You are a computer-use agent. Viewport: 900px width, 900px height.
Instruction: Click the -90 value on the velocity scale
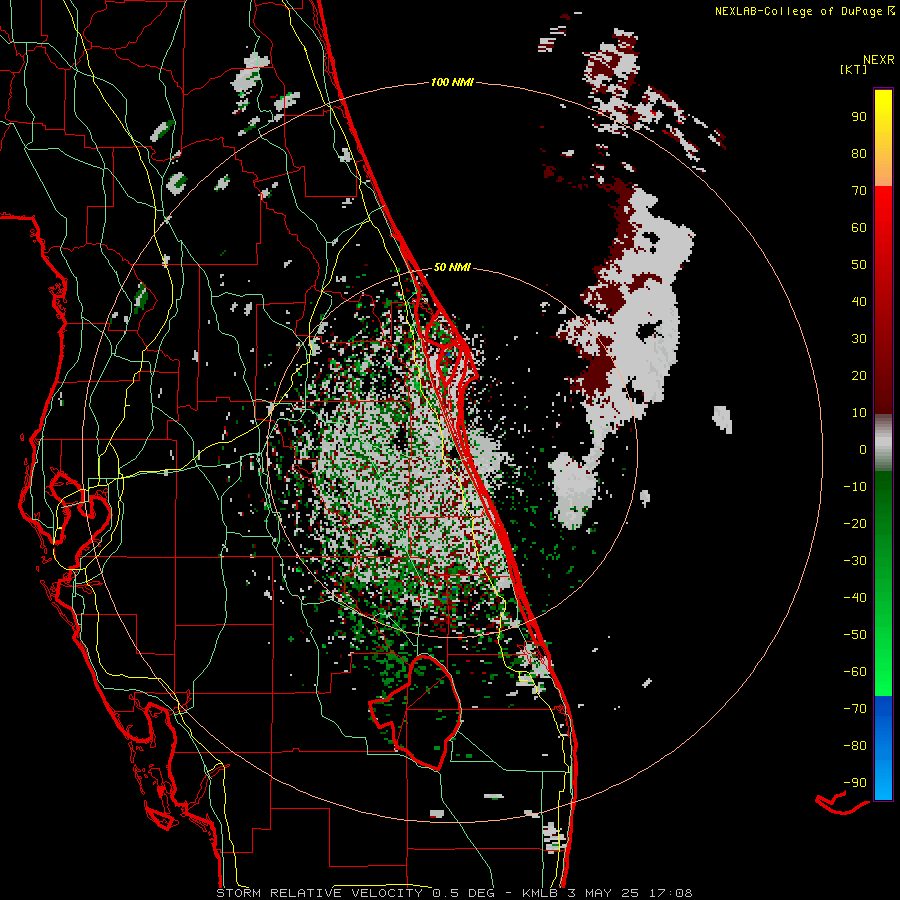855,783
